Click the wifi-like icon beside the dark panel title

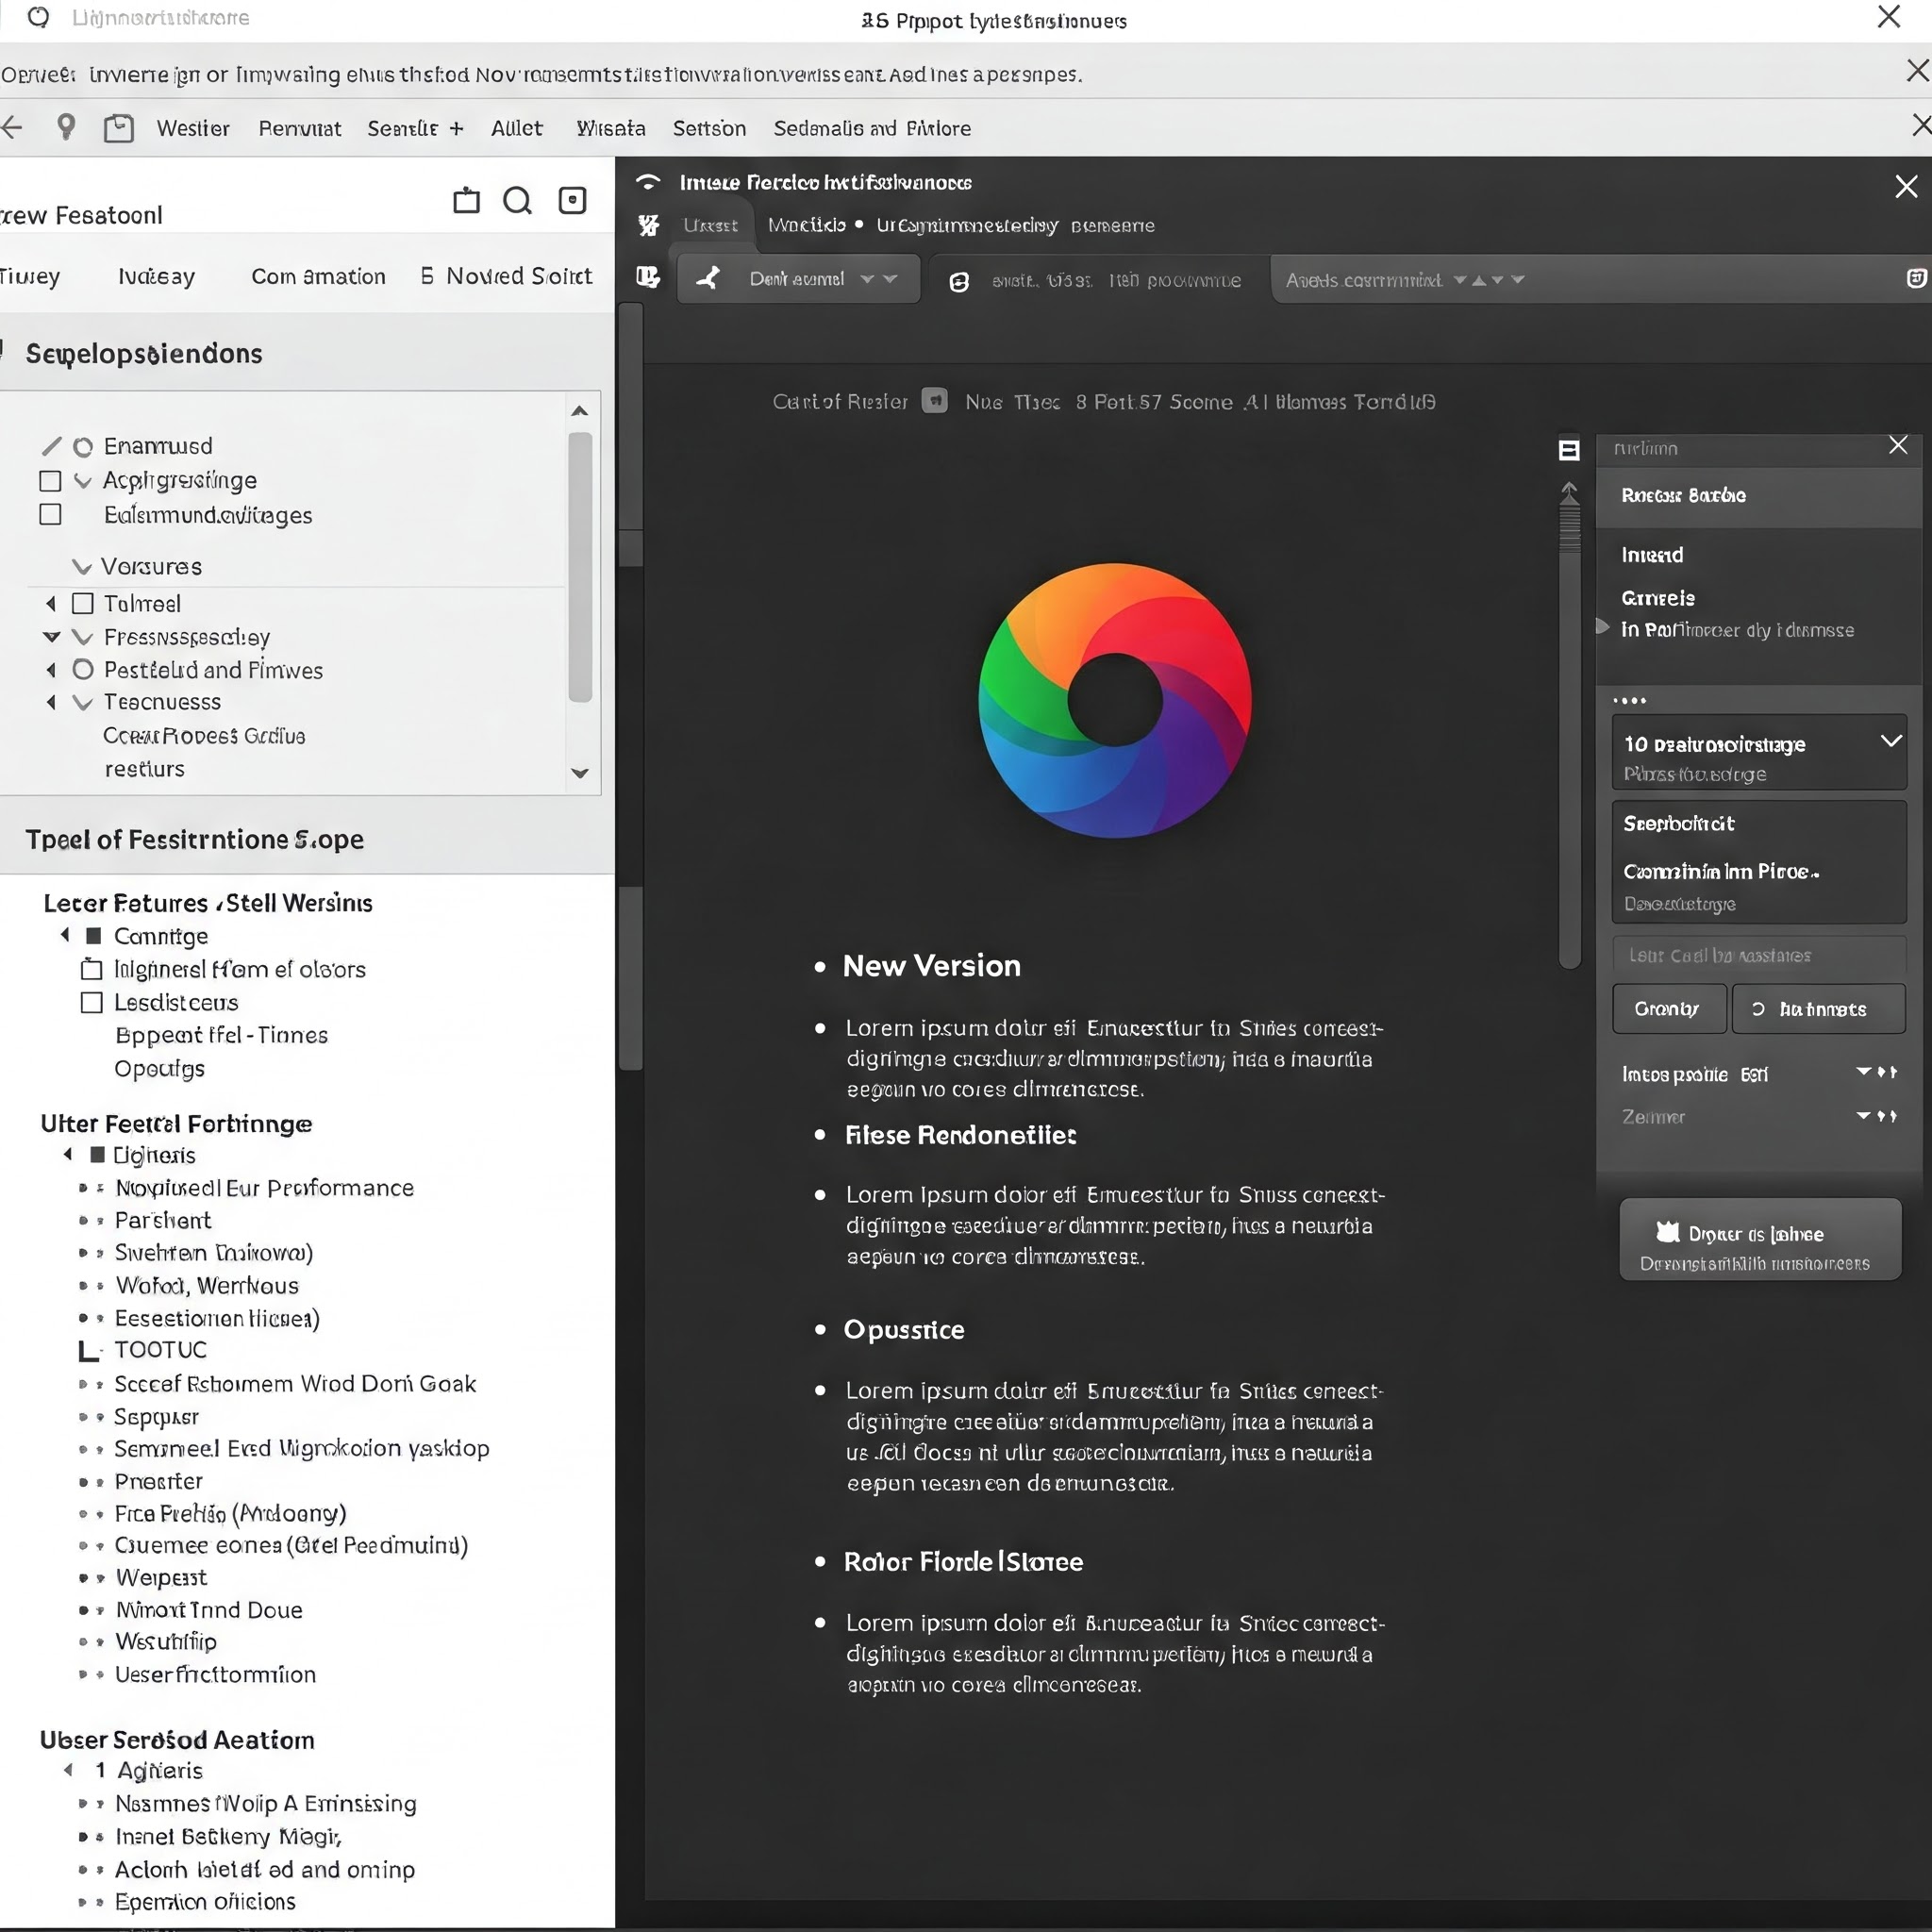click(648, 182)
